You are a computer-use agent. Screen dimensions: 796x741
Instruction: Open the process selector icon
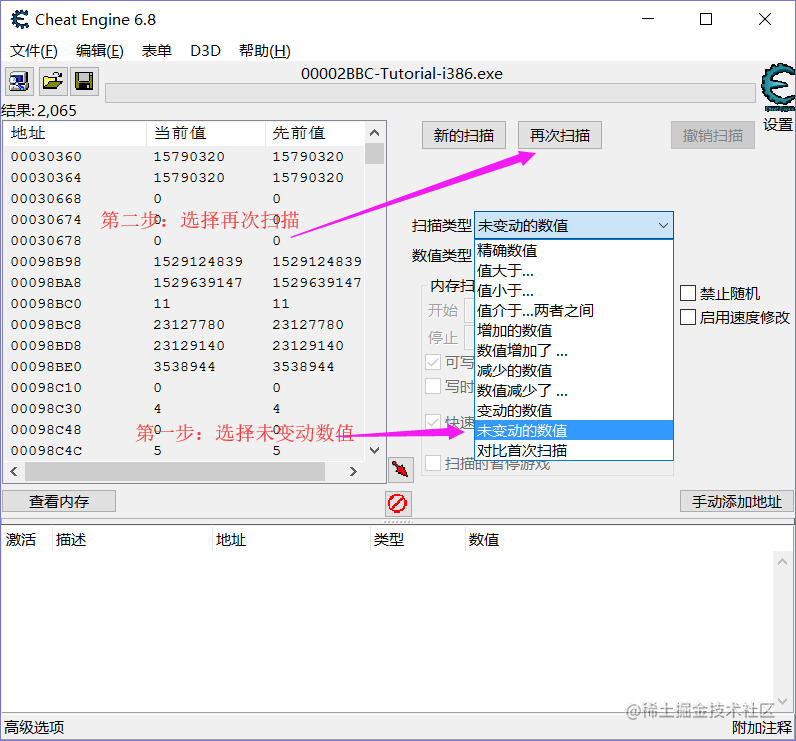click(x=19, y=81)
